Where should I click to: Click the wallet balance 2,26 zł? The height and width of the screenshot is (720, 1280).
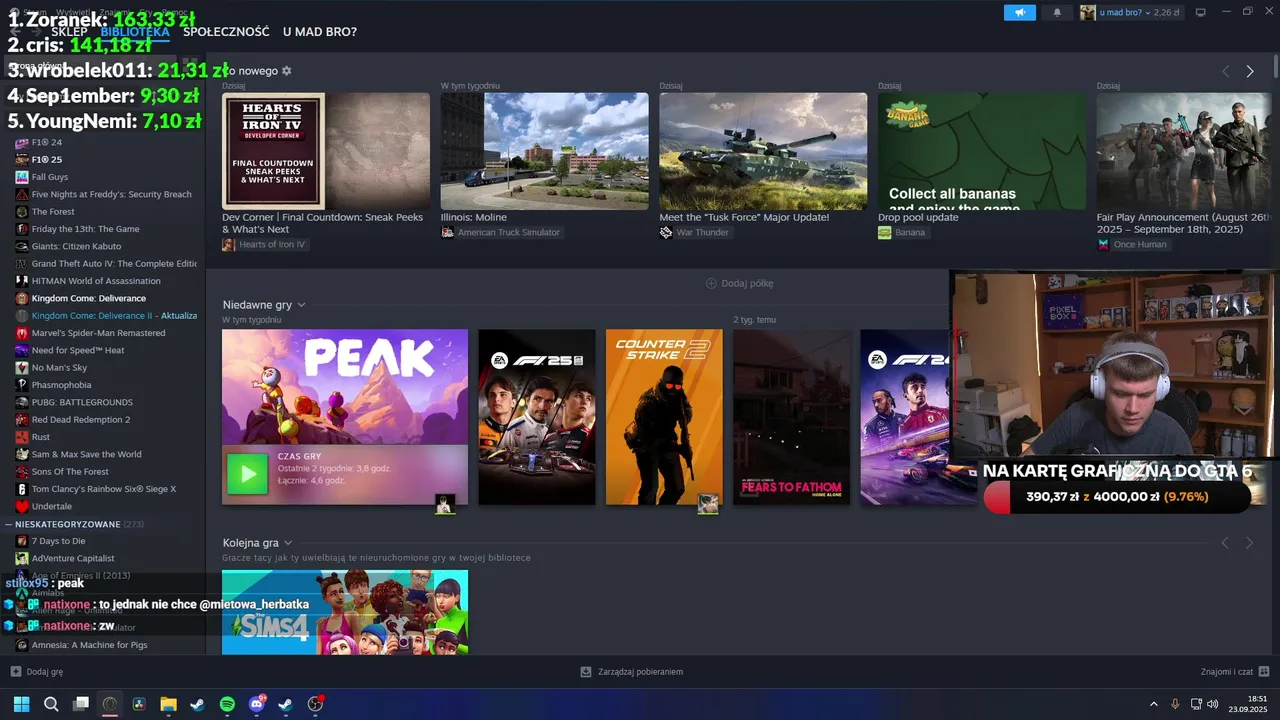coord(1166,13)
